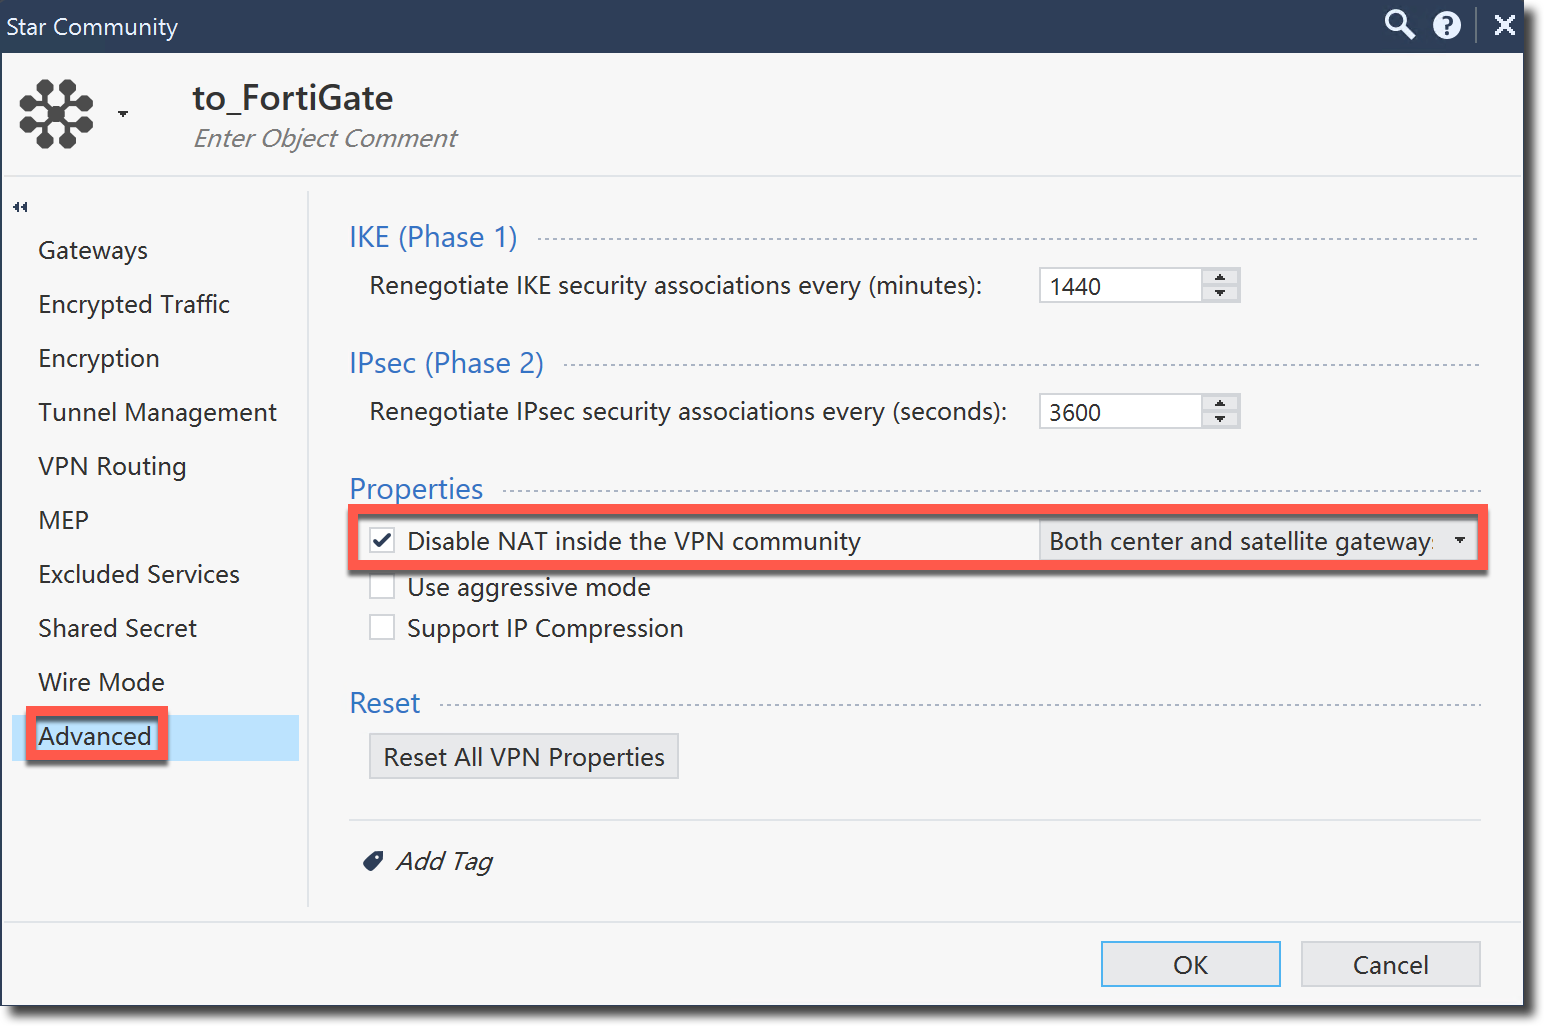Uncheck Disable NAT inside the VPN community

[382, 541]
